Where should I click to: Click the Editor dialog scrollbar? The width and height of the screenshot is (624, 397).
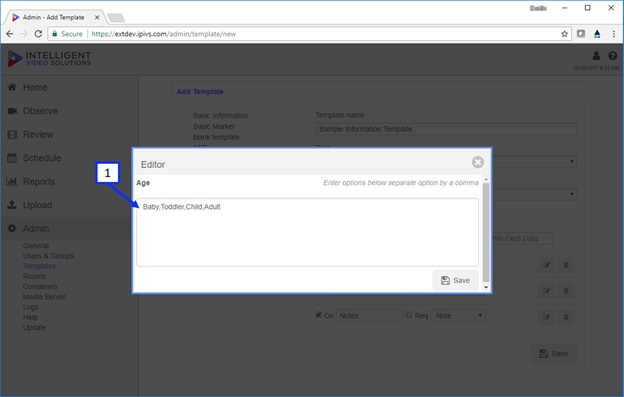[486, 234]
